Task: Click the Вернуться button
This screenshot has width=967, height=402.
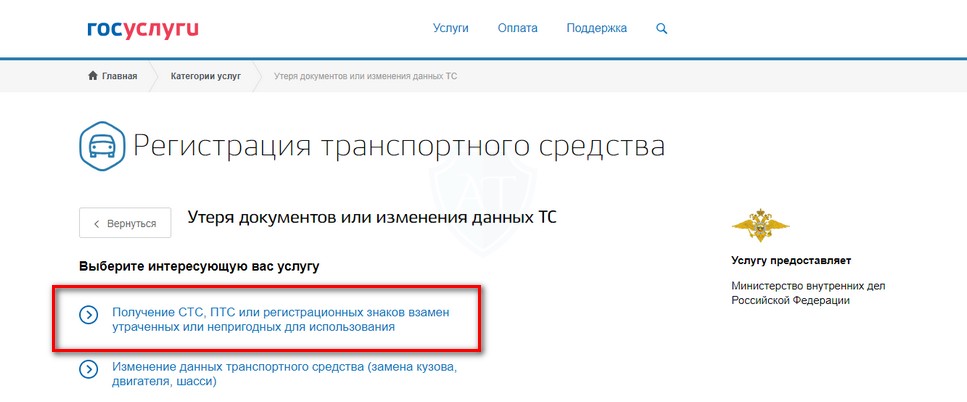Action: pos(125,223)
